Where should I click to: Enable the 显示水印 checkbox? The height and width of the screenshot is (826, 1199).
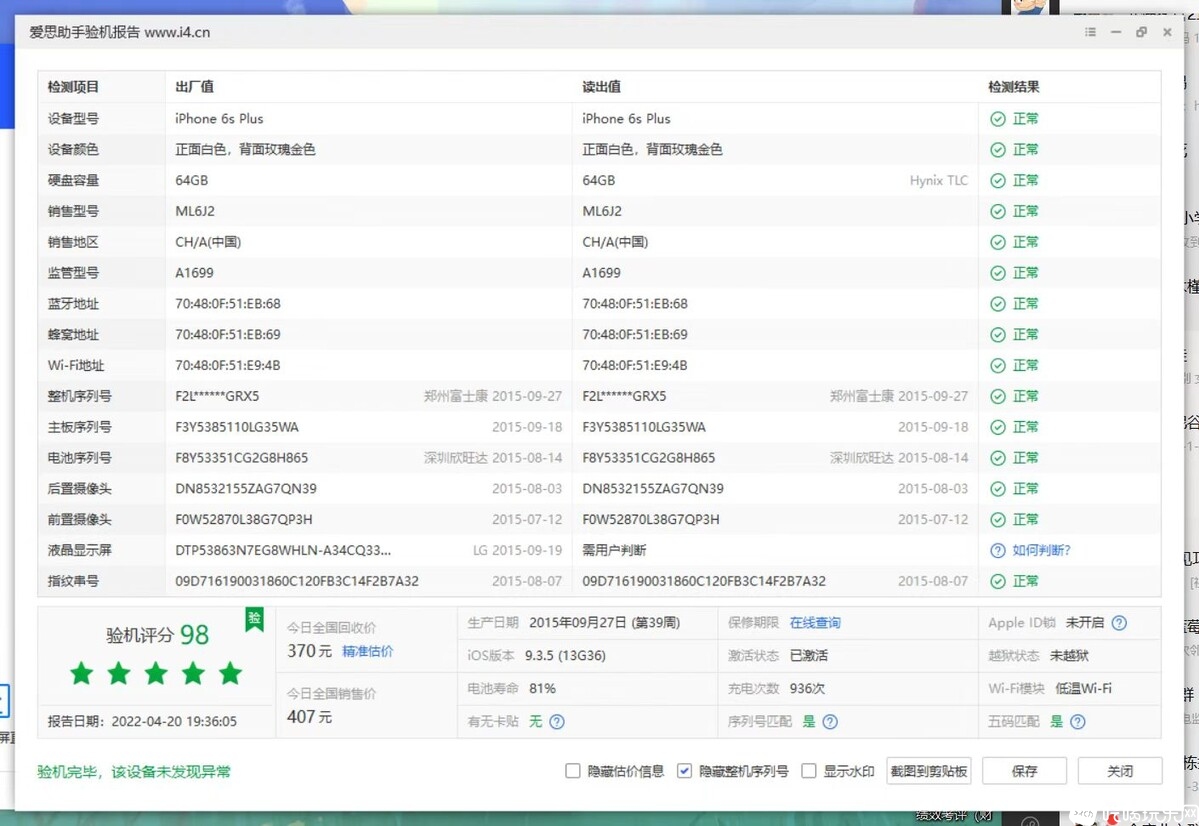pyautogui.click(x=808, y=771)
